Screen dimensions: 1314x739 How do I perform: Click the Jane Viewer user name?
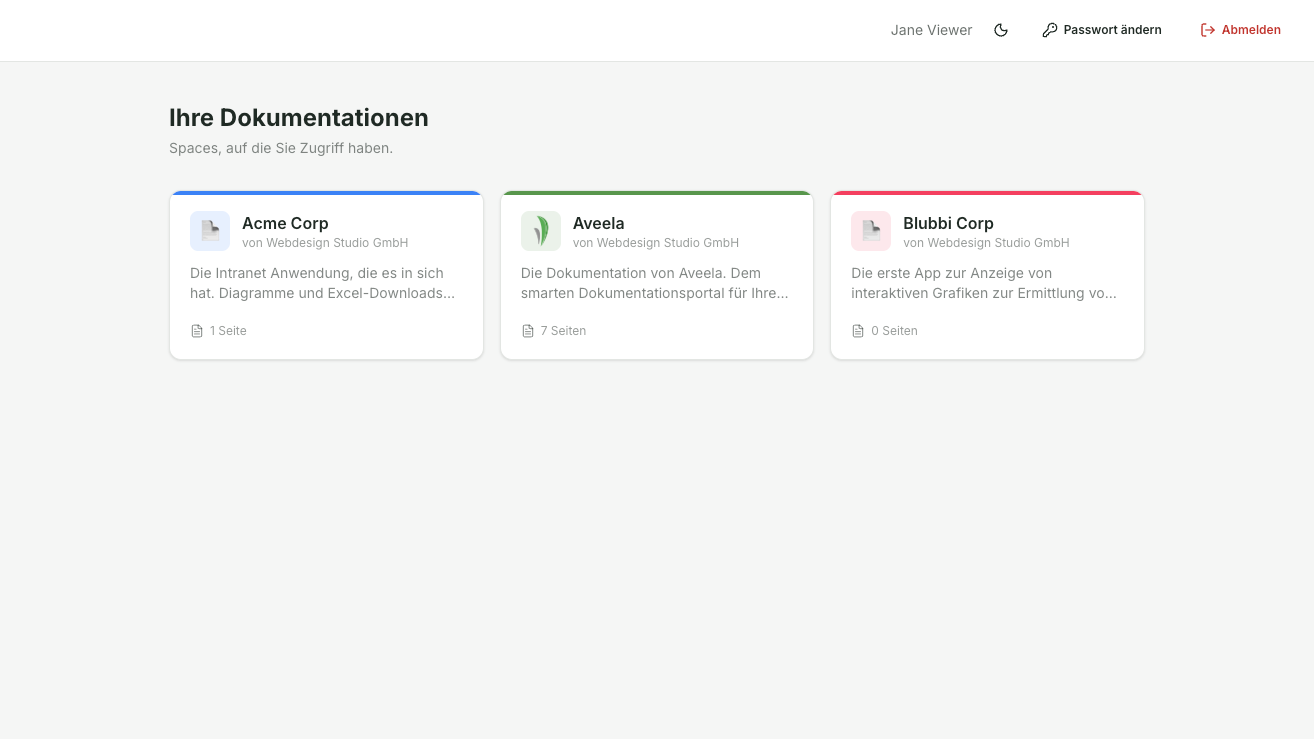point(931,30)
